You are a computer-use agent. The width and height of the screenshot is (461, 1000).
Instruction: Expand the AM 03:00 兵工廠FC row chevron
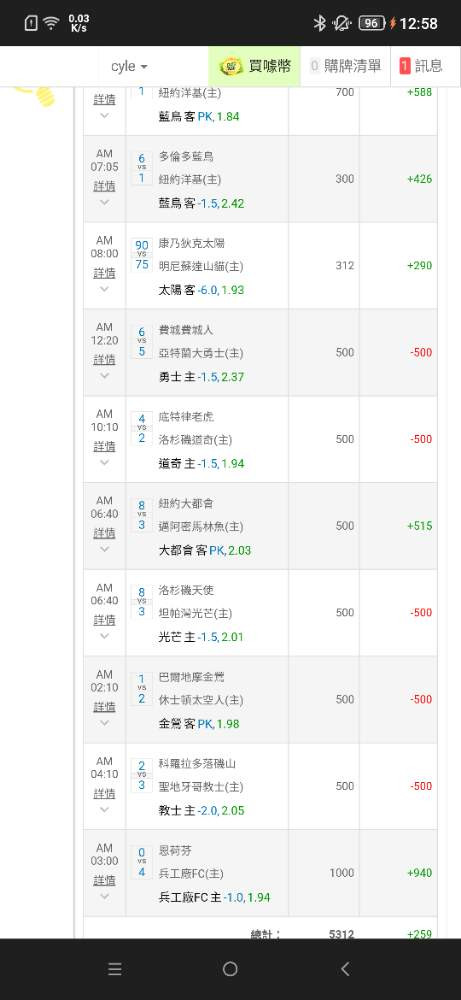(105, 896)
